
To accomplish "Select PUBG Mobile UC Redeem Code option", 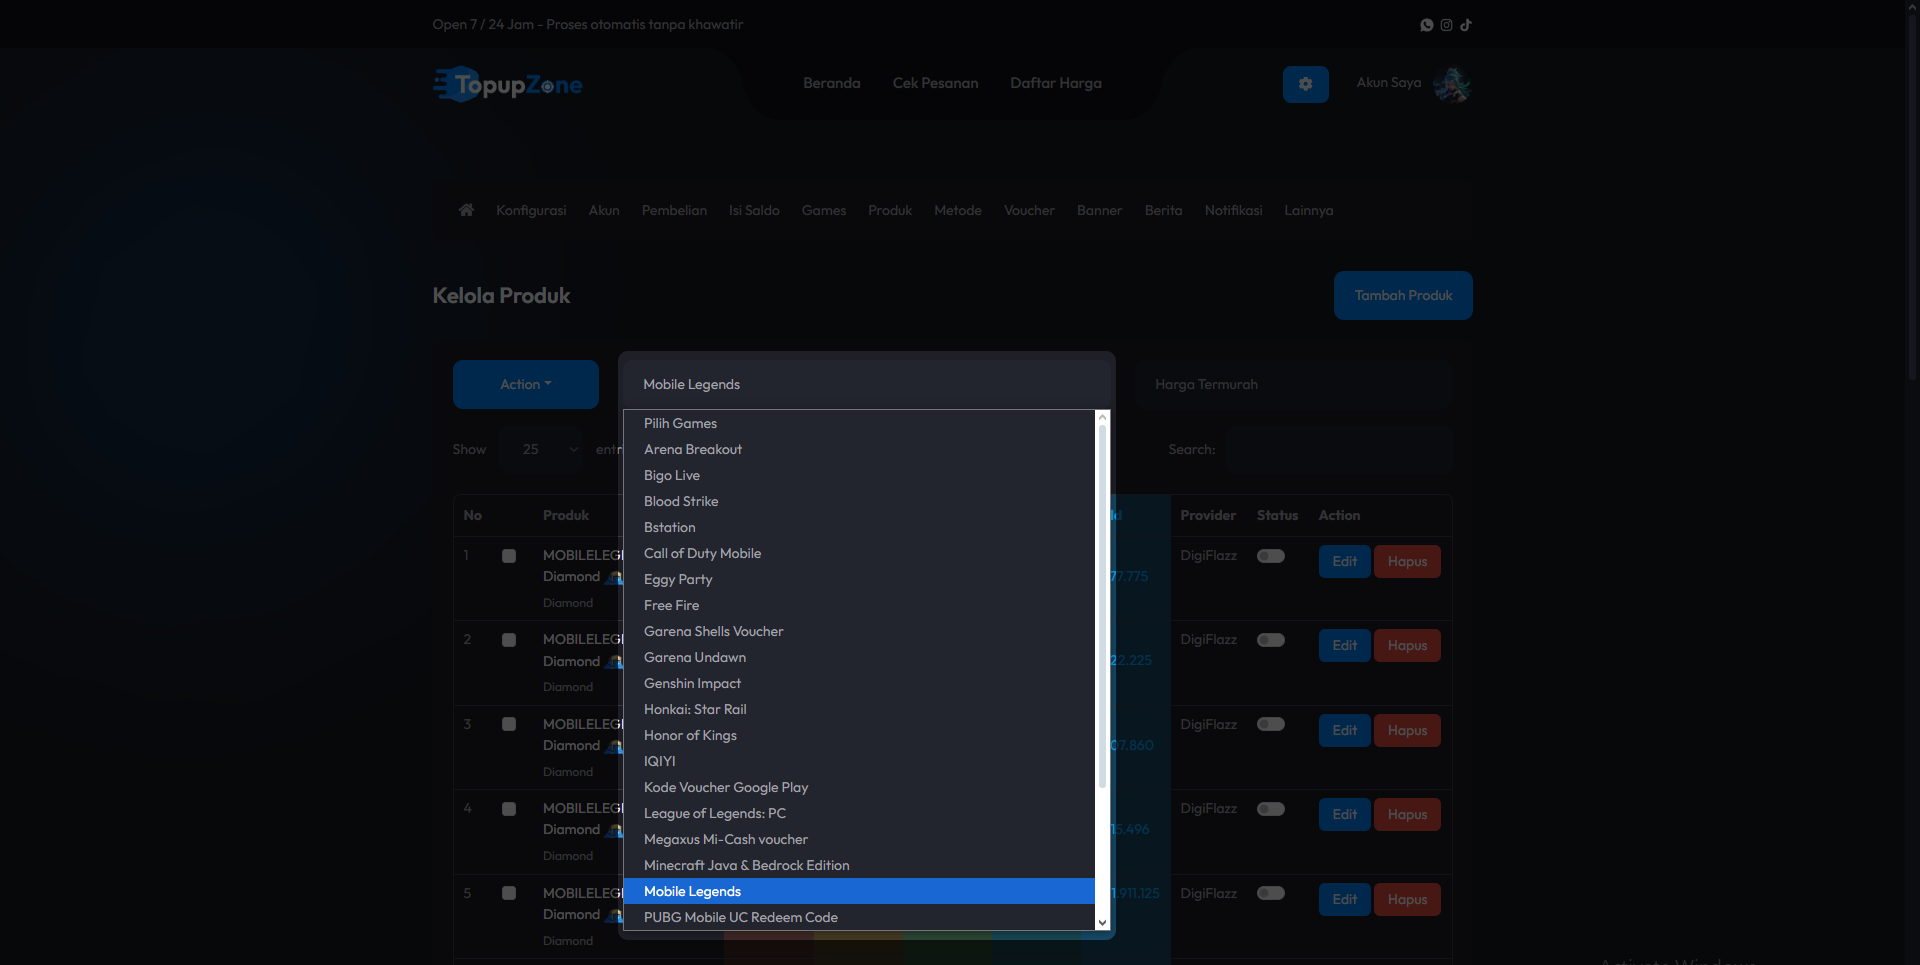I will 859,917.
